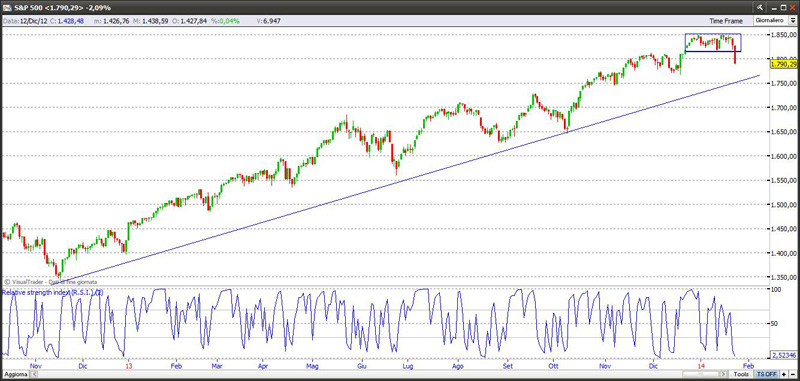Click the maximum value M: 1.438,59

tap(151, 21)
